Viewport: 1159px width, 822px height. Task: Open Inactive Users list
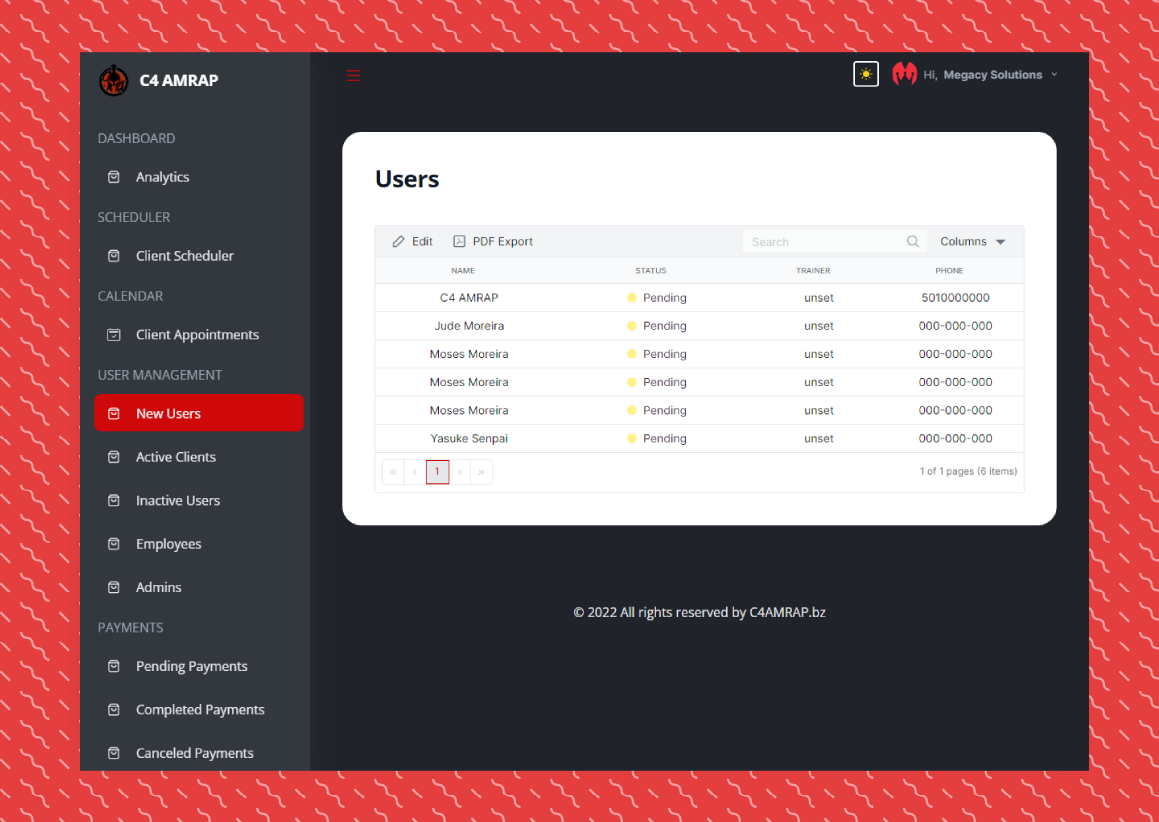pyautogui.click(x=178, y=500)
